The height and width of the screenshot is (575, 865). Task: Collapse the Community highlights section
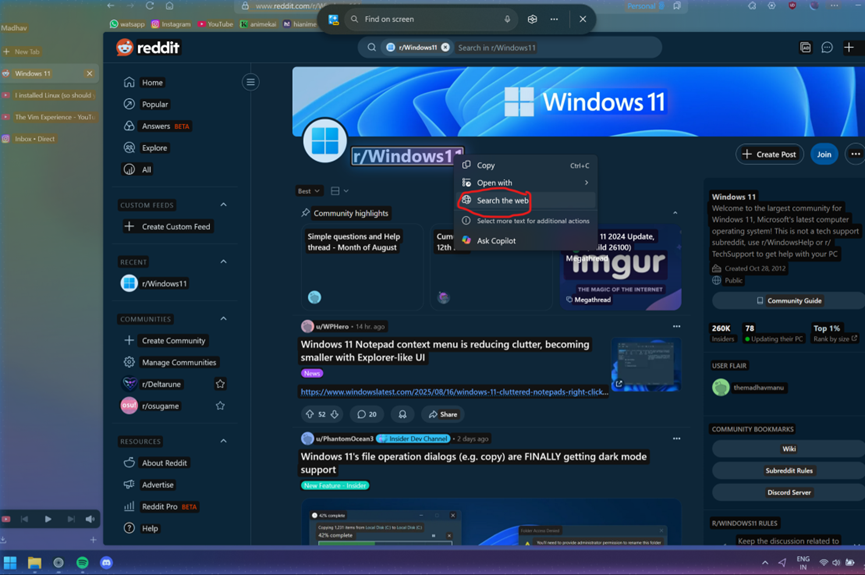[x=675, y=213]
